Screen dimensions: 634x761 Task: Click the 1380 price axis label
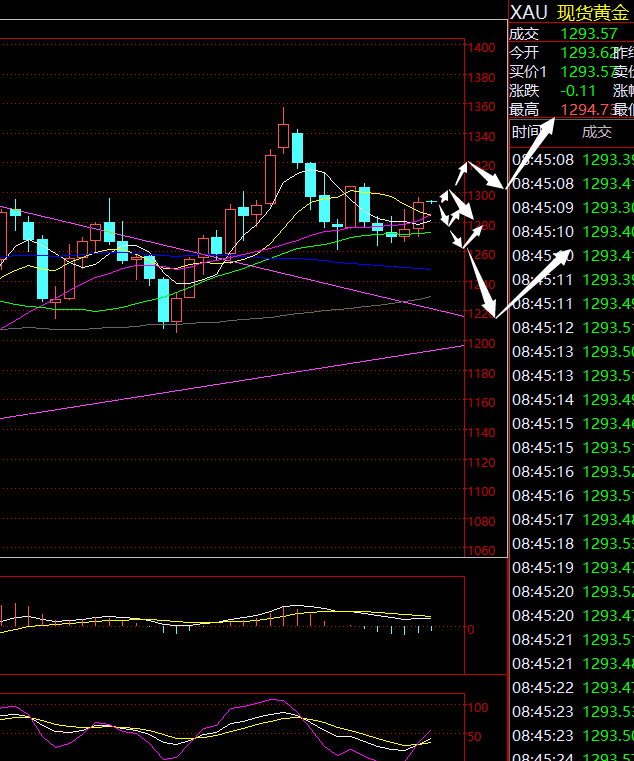pyautogui.click(x=481, y=78)
